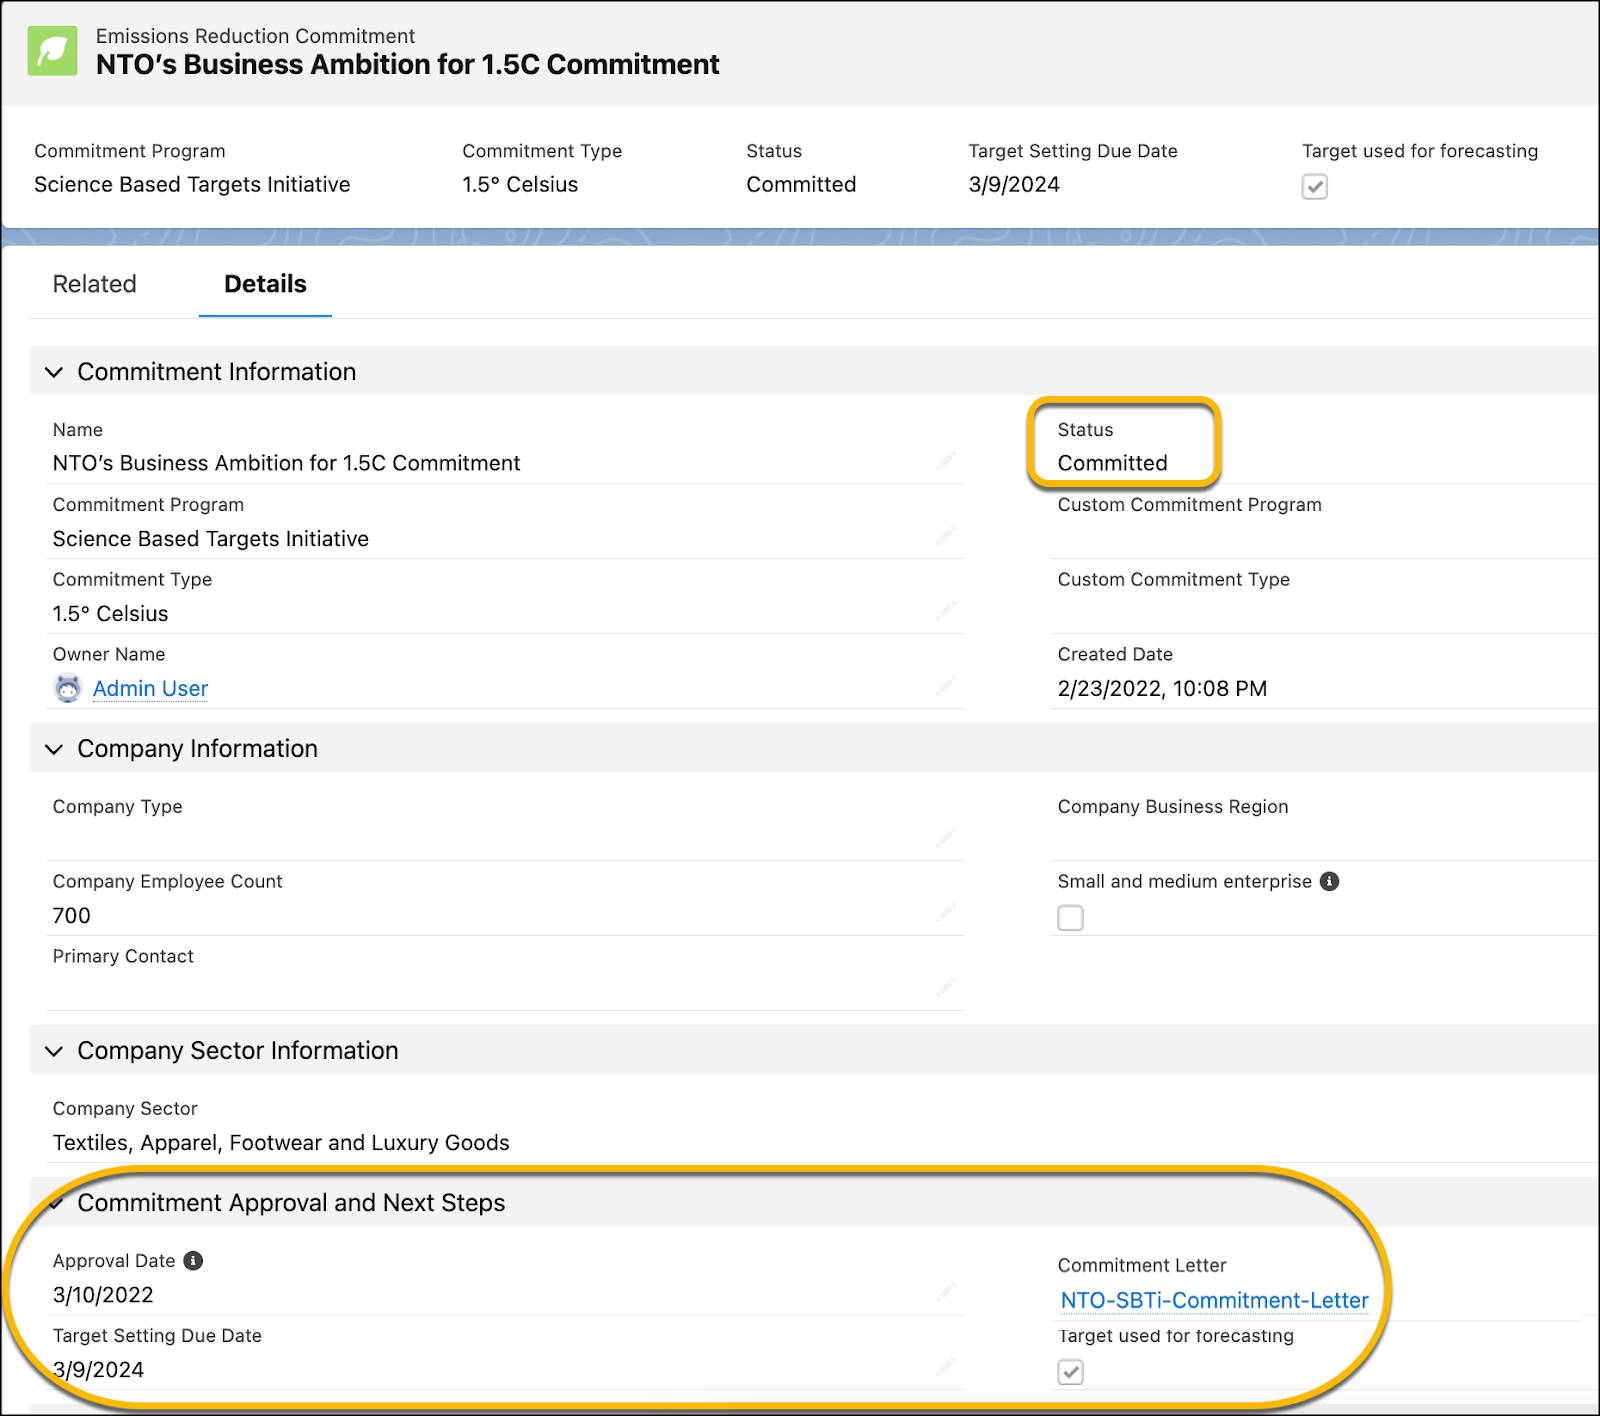Viewport: 1600px width, 1416px height.
Task: Click the Primary Contact field label
Action: pyautogui.click(x=123, y=957)
